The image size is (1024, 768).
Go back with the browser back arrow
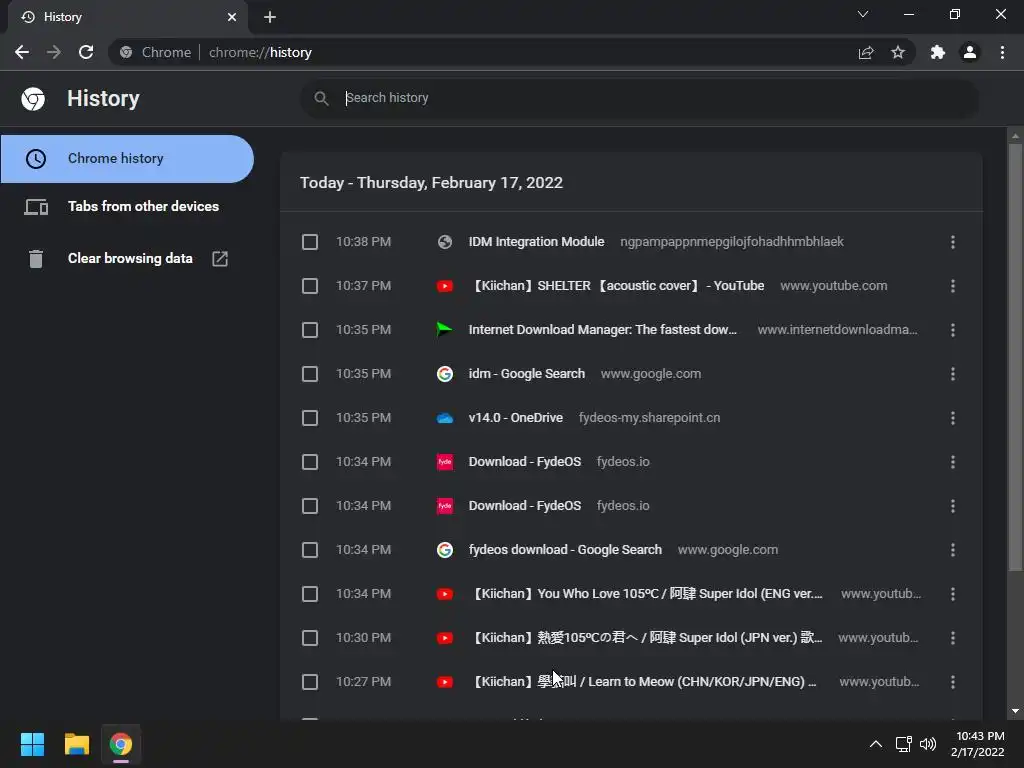[x=22, y=52]
